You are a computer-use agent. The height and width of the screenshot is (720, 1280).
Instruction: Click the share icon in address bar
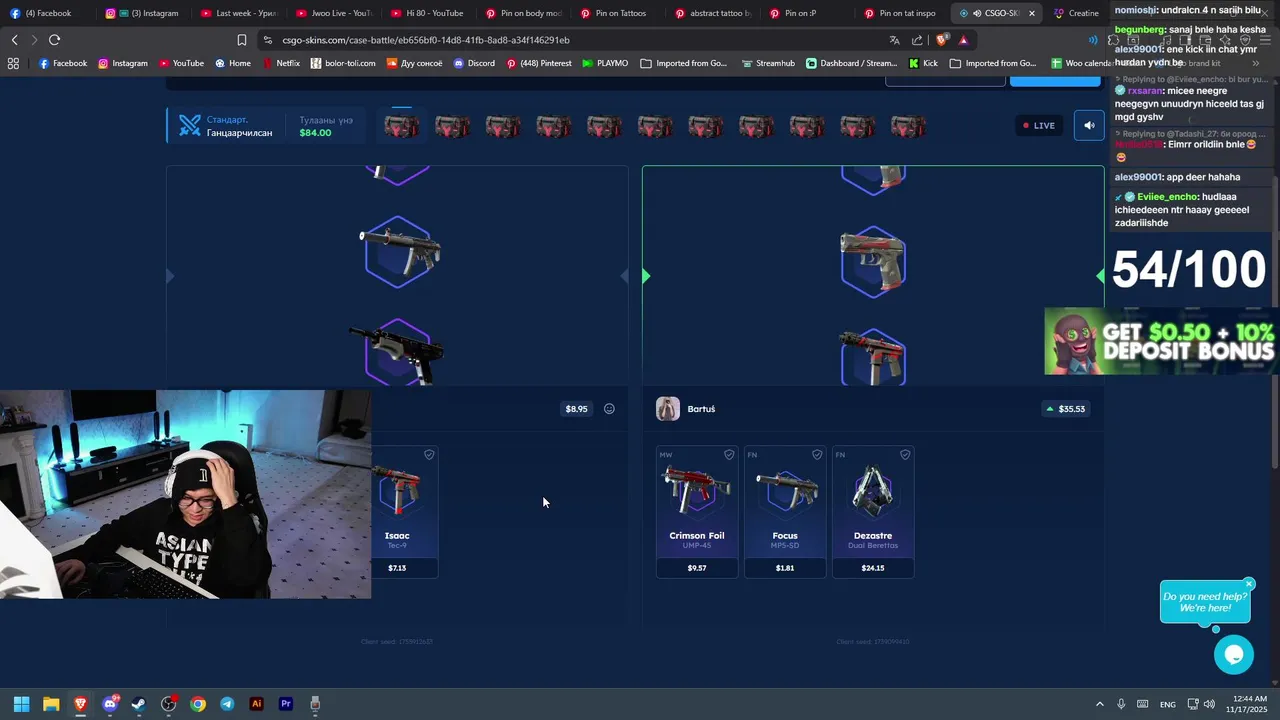(917, 40)
